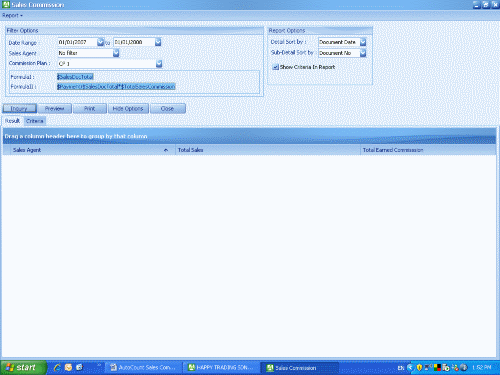Expand the Commission Plan dropdown
The width and height of the screenshot is (500, 375).
click(159, 64)
